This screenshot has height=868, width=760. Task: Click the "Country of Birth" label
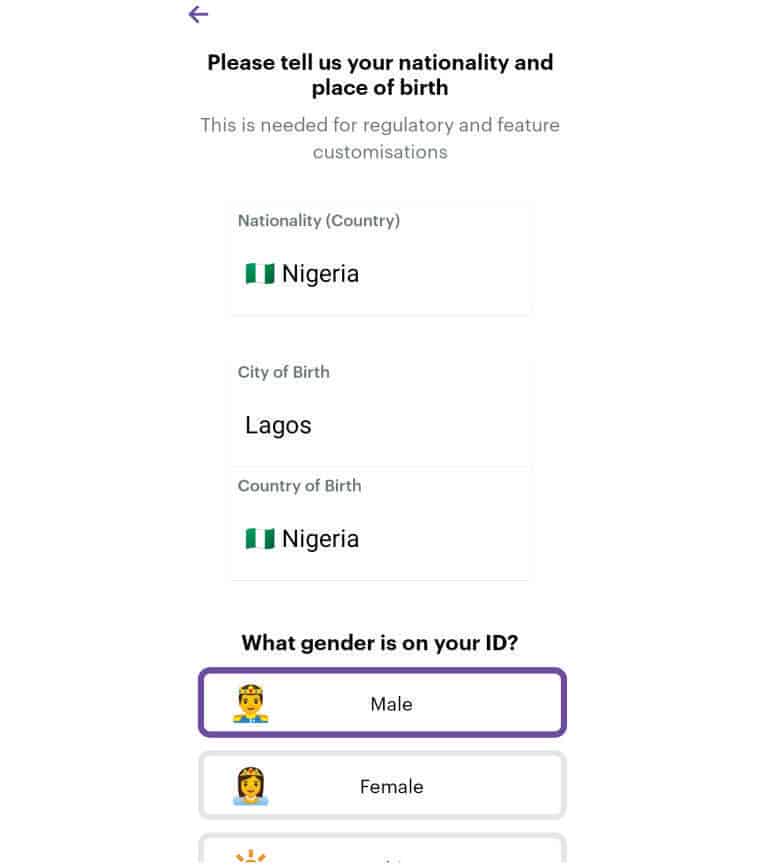(299, 486)
